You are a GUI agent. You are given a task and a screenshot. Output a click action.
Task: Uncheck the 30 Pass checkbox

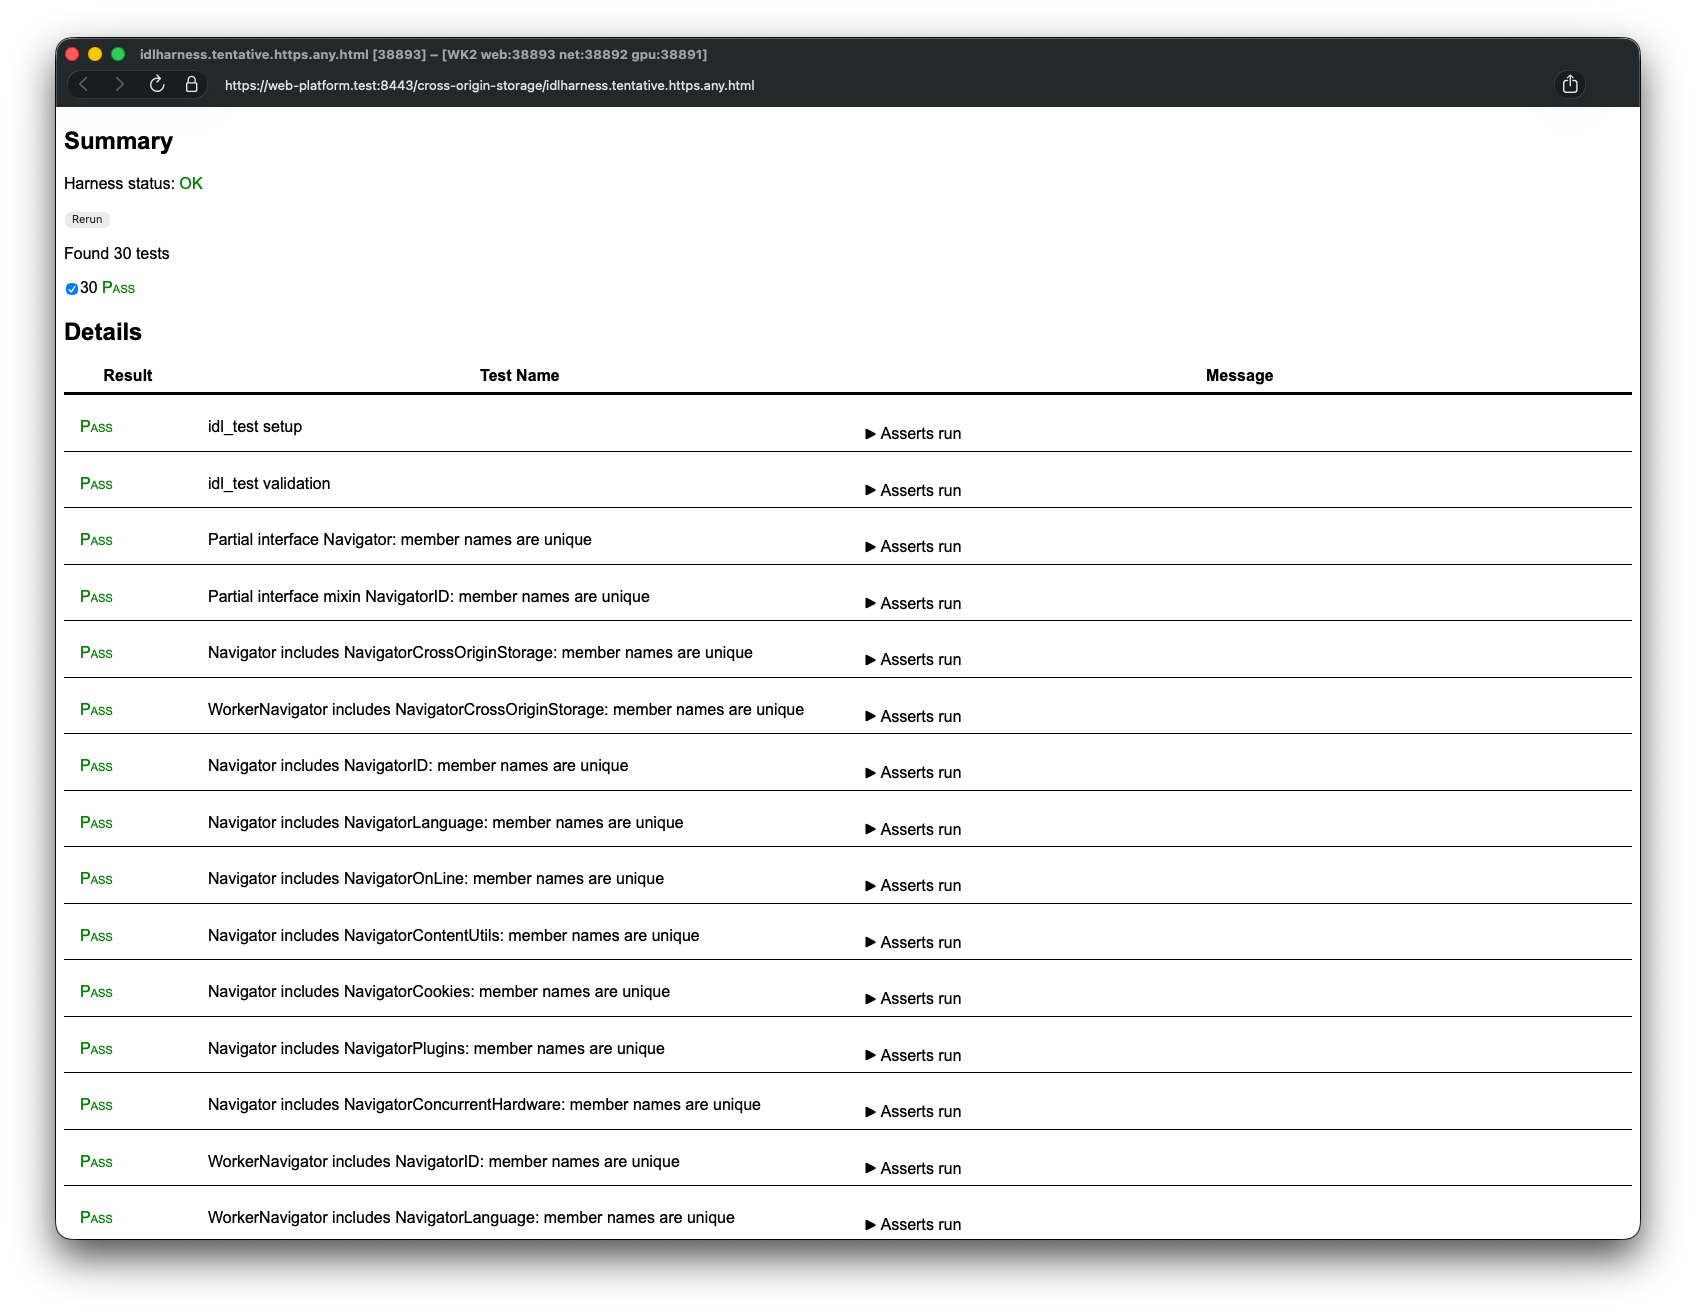[x=72, y=289]
